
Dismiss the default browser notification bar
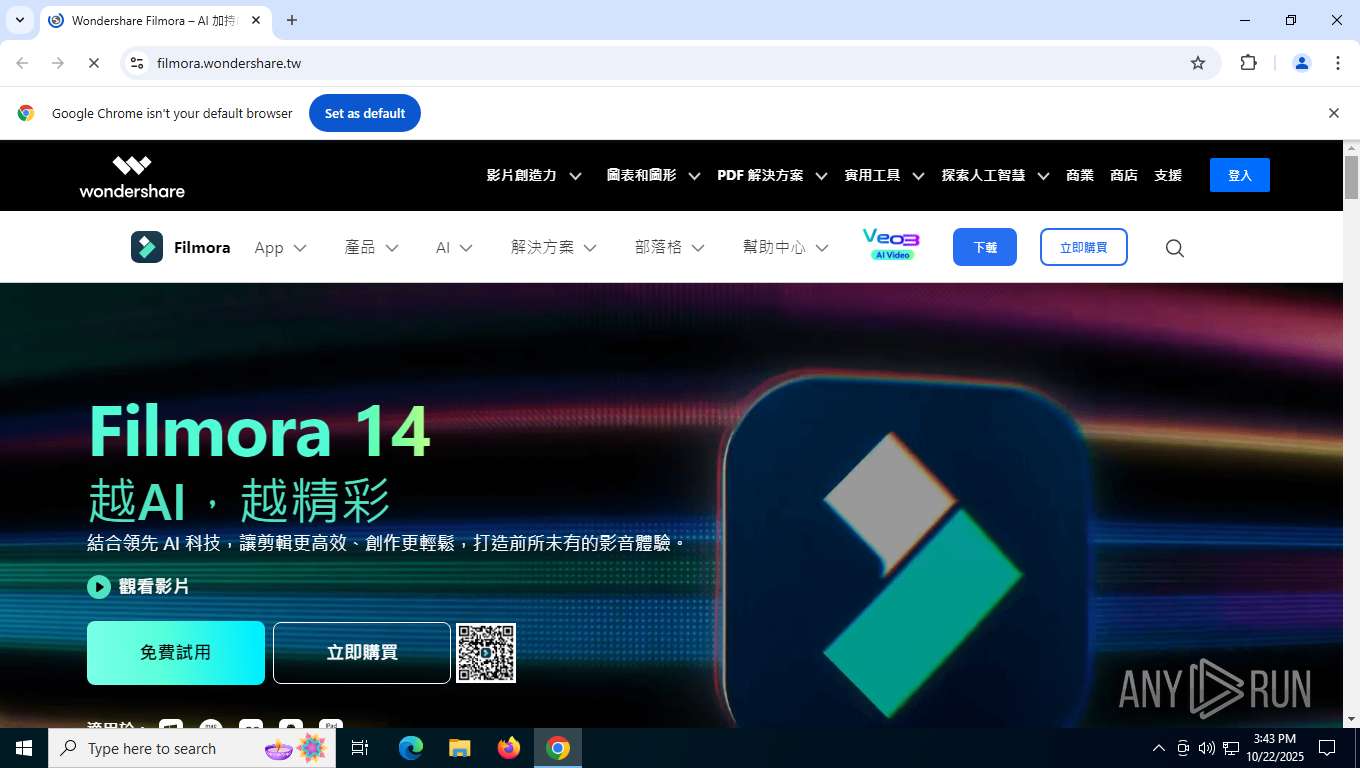pyautogui.click(x=1333, y=113)
